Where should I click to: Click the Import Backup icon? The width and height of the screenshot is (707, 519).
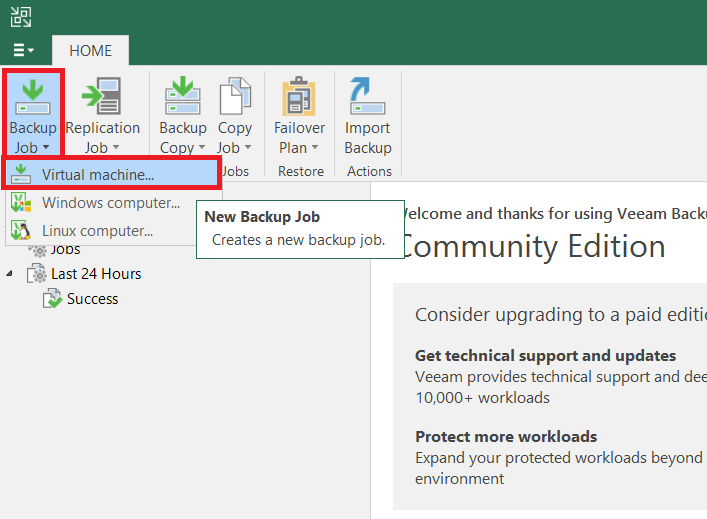(x=367, y=96)
